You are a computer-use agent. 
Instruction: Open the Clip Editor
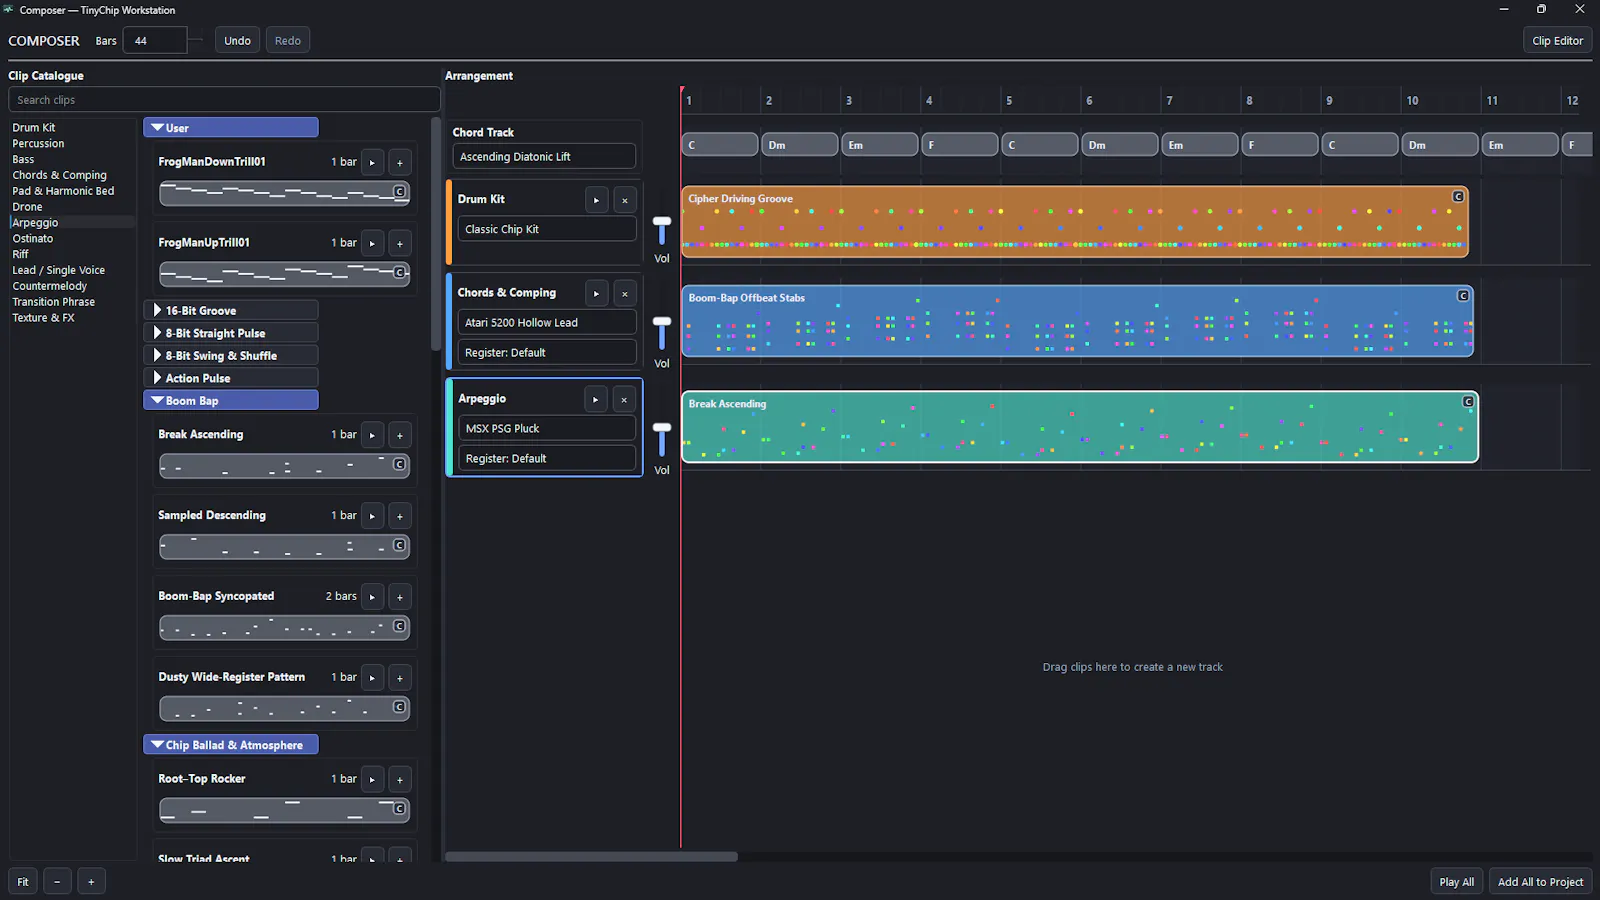coord(1557,41)
